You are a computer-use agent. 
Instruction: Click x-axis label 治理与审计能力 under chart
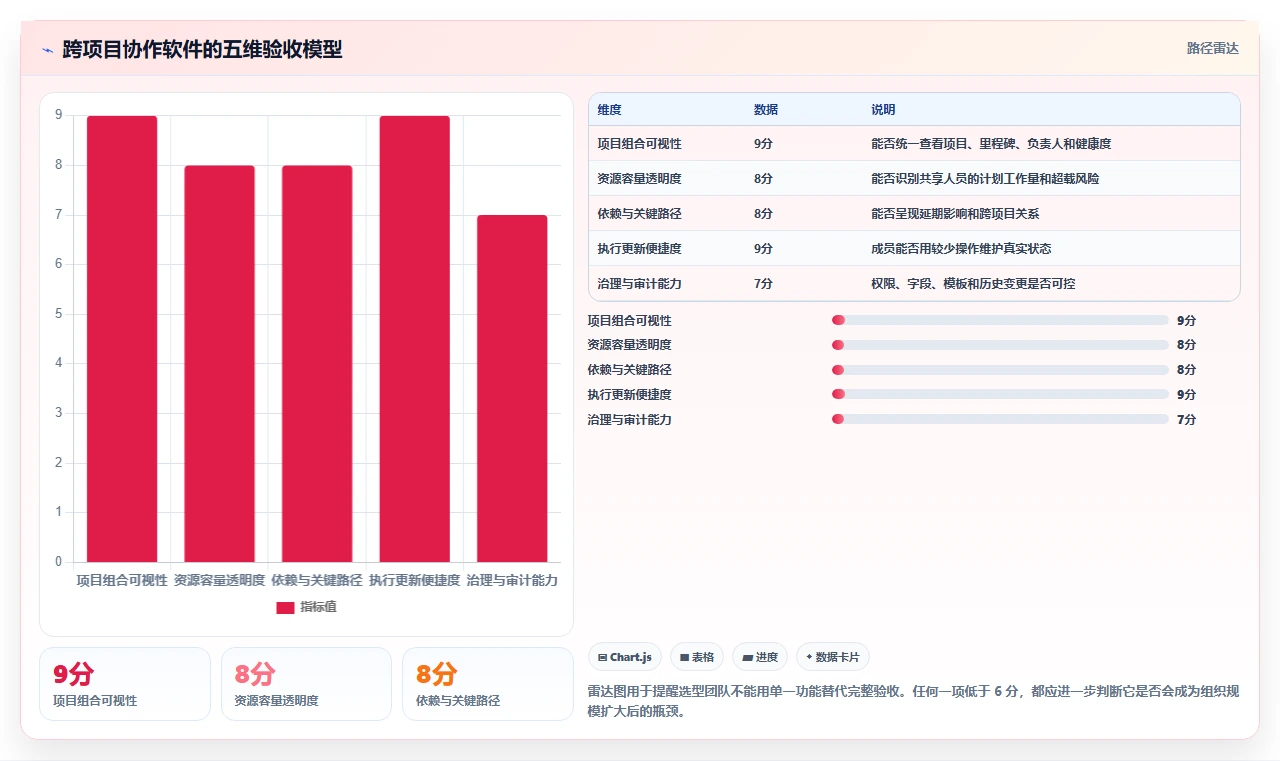[512, 580]
